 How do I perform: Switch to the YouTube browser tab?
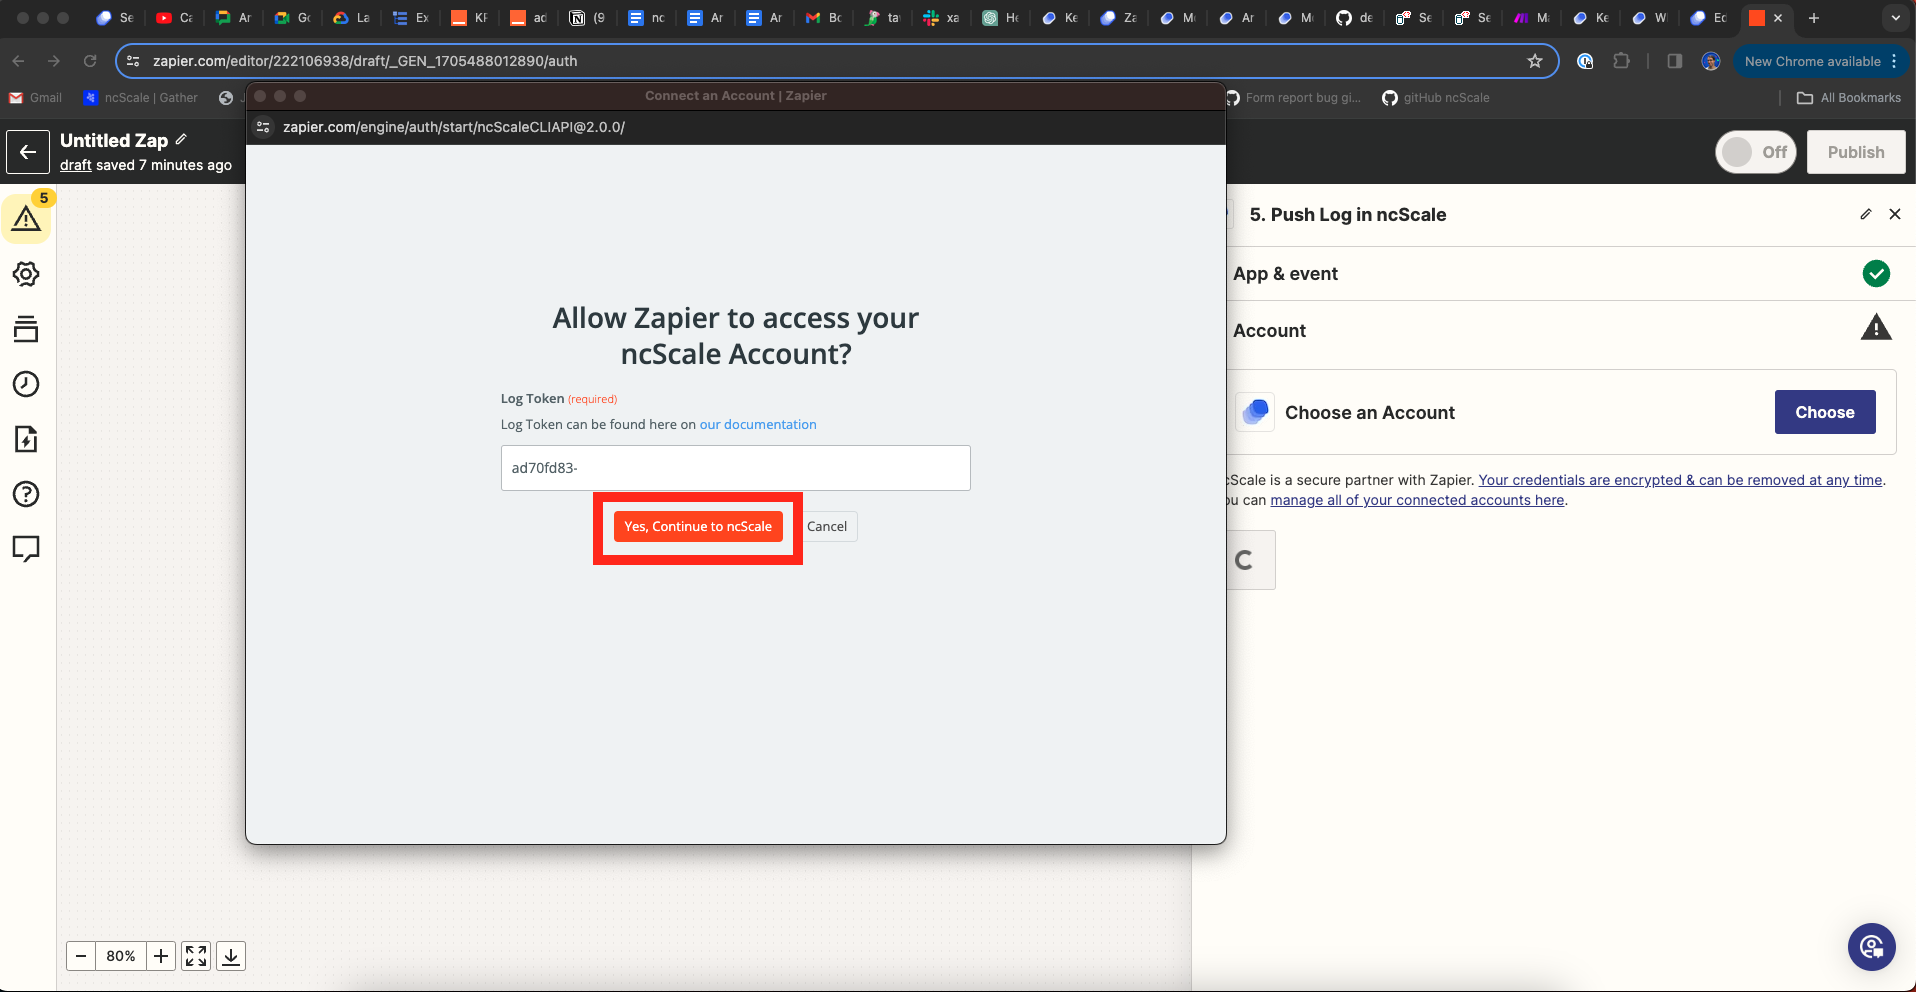[x=174, y=18]
